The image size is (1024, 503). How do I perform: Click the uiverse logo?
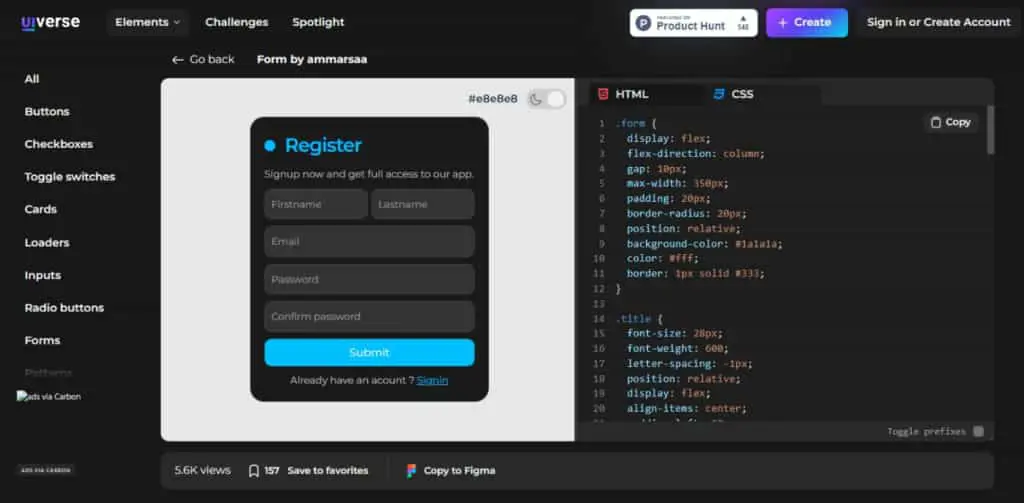(50, 22)
